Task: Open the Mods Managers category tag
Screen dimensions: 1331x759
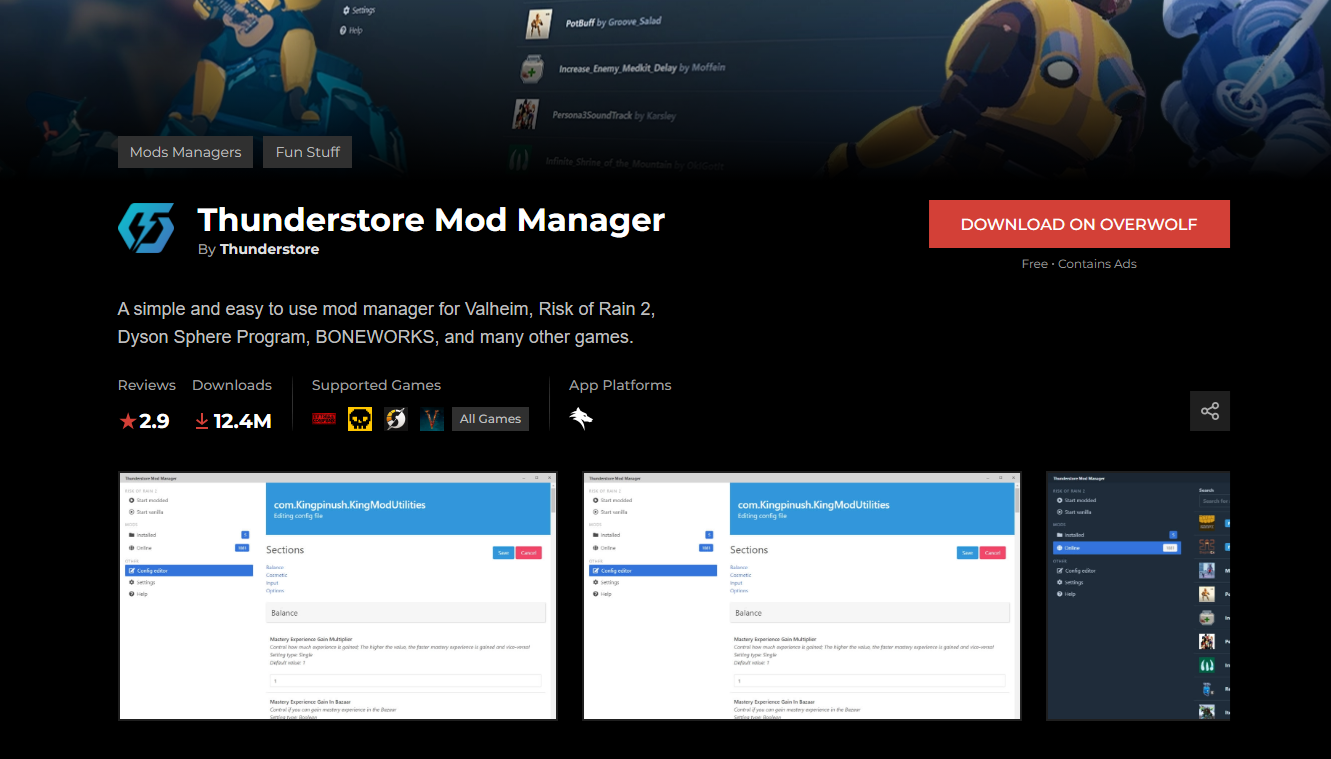Action: click(x=185, y=152)
